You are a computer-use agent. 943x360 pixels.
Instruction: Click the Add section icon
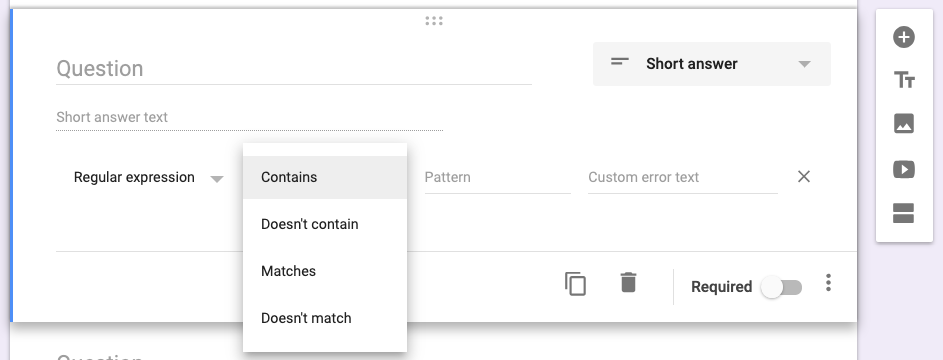pyautogui.click(x=904, y=213)
